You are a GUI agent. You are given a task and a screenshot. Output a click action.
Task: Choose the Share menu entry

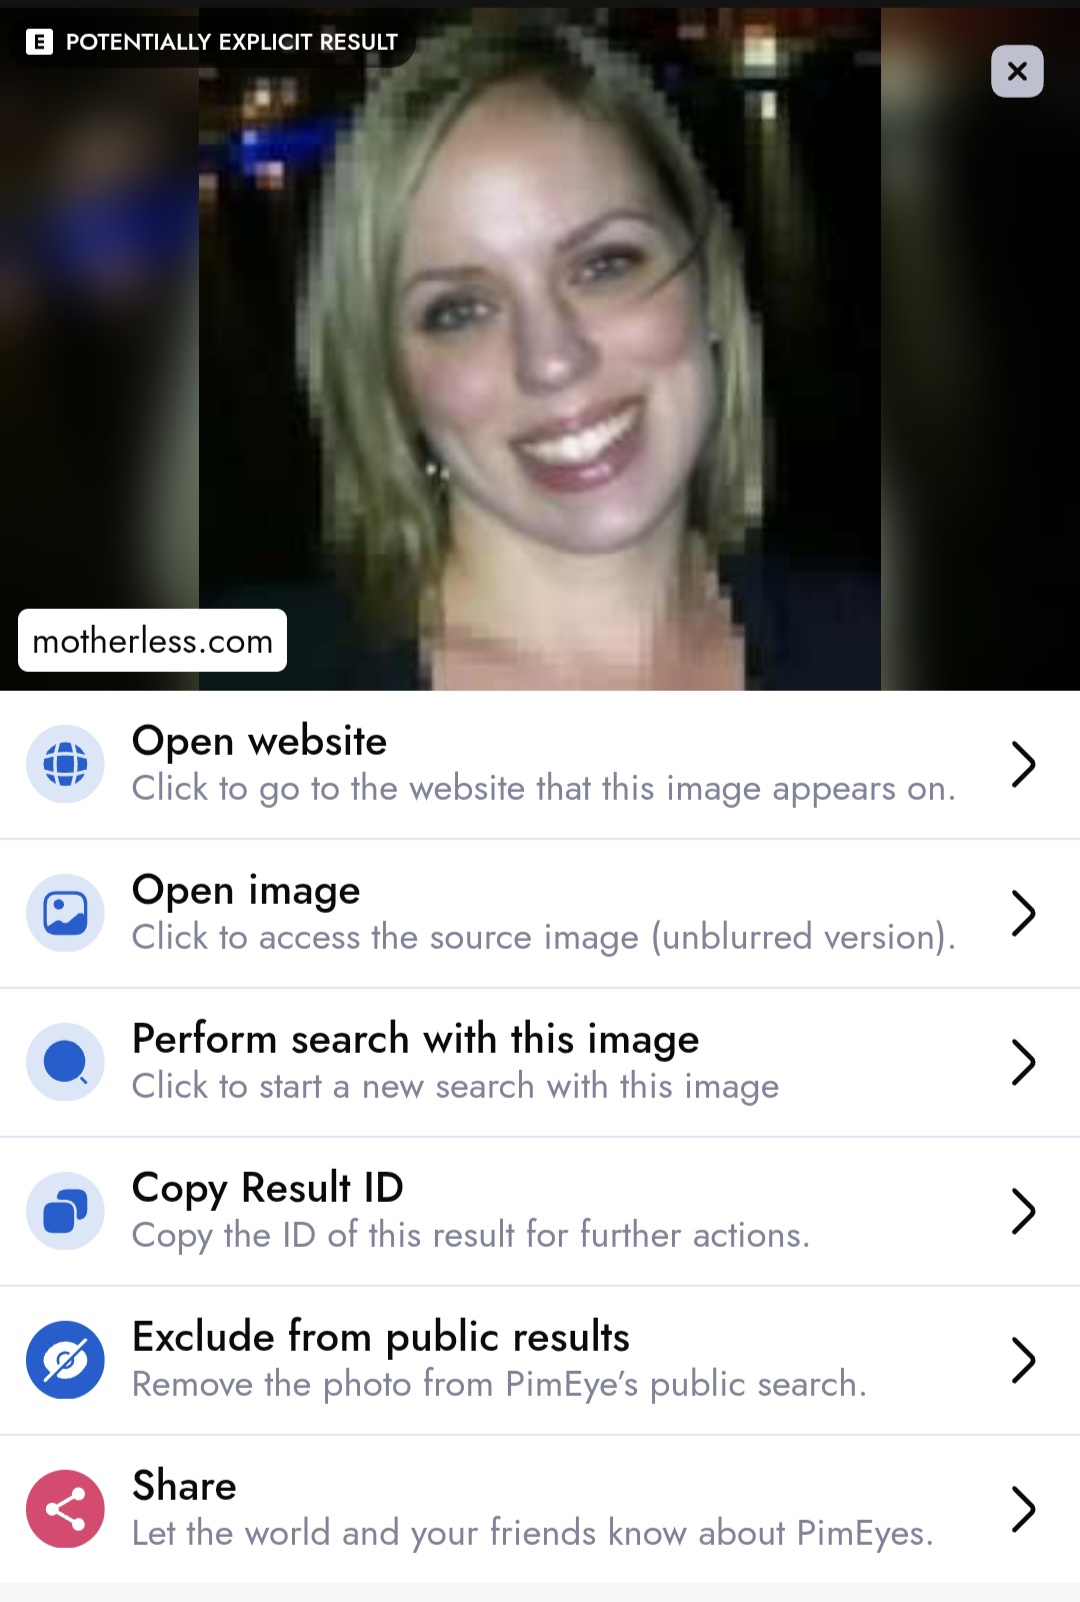184,1486
